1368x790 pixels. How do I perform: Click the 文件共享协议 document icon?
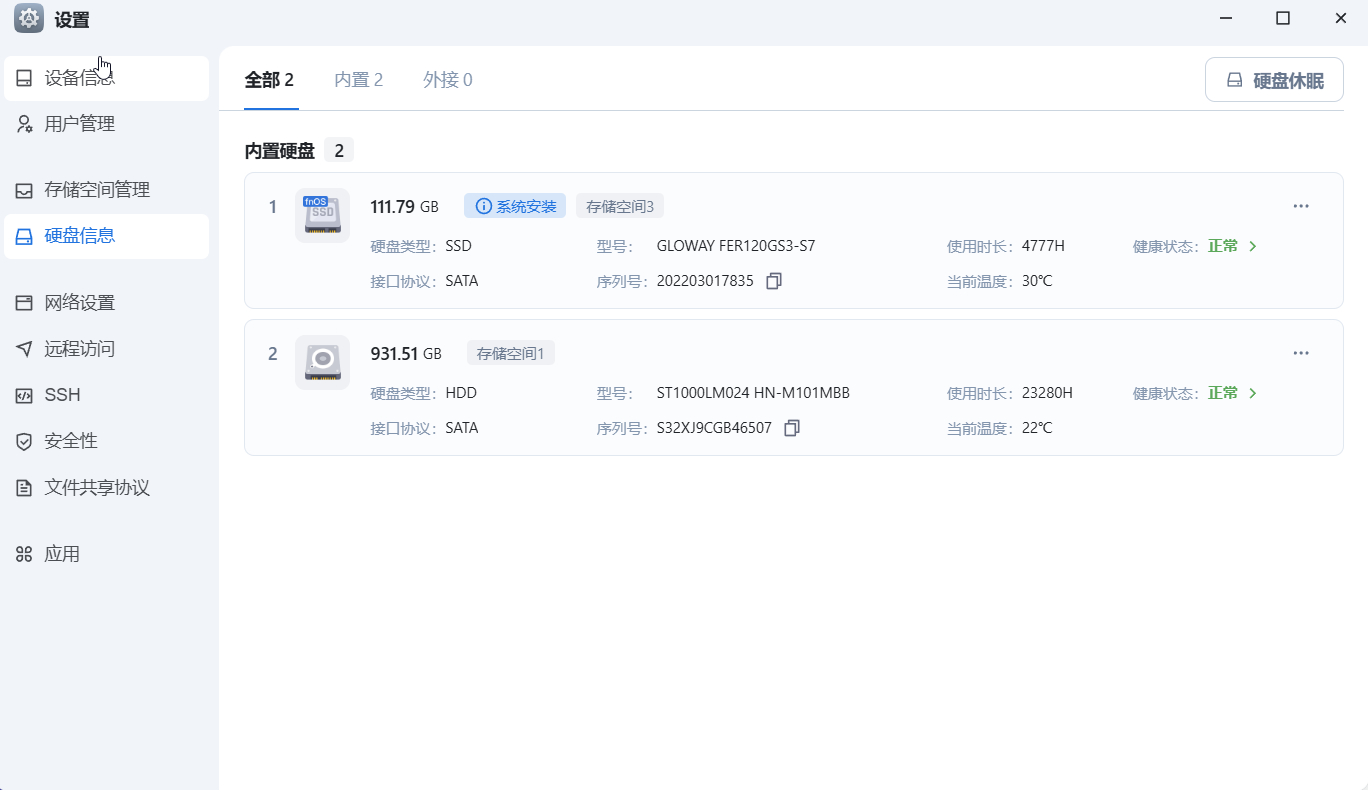coord(24,488)
